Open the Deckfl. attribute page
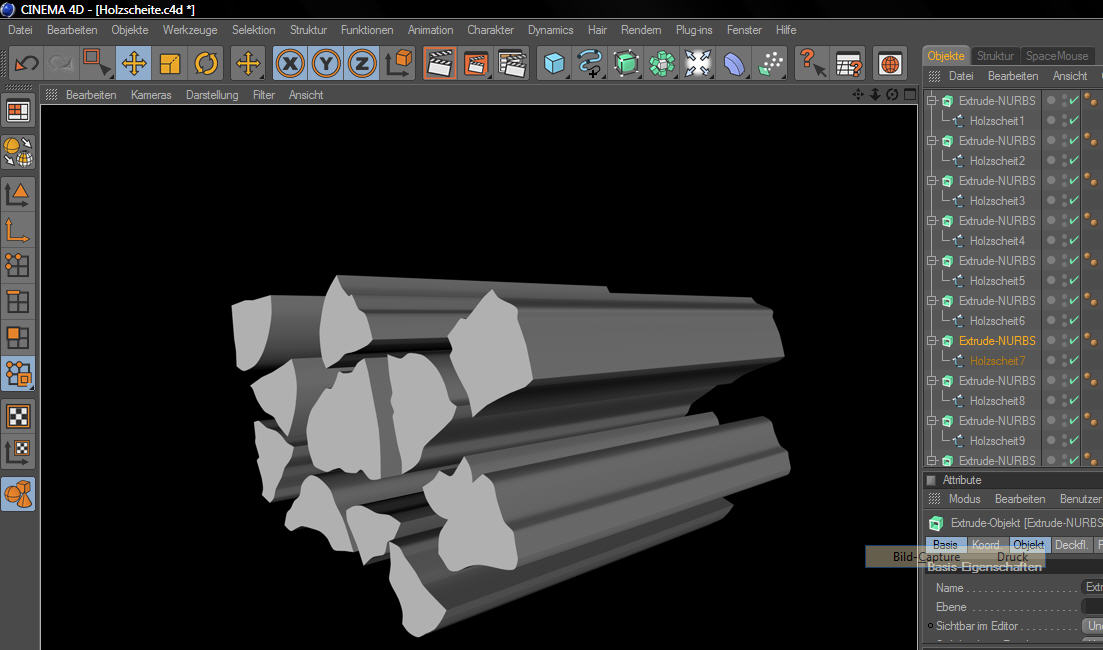This screenshot has width=1103, height=650. coord(1071,545)
